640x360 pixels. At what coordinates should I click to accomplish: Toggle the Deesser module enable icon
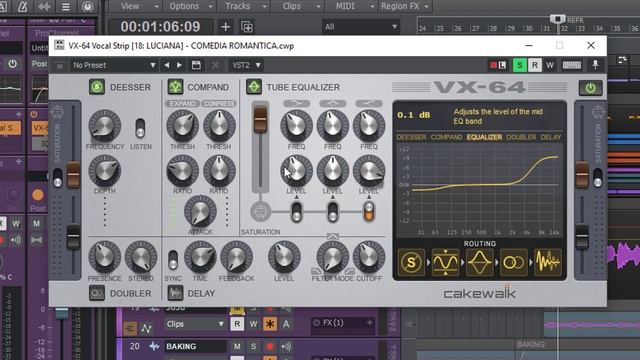pos(97,87)
